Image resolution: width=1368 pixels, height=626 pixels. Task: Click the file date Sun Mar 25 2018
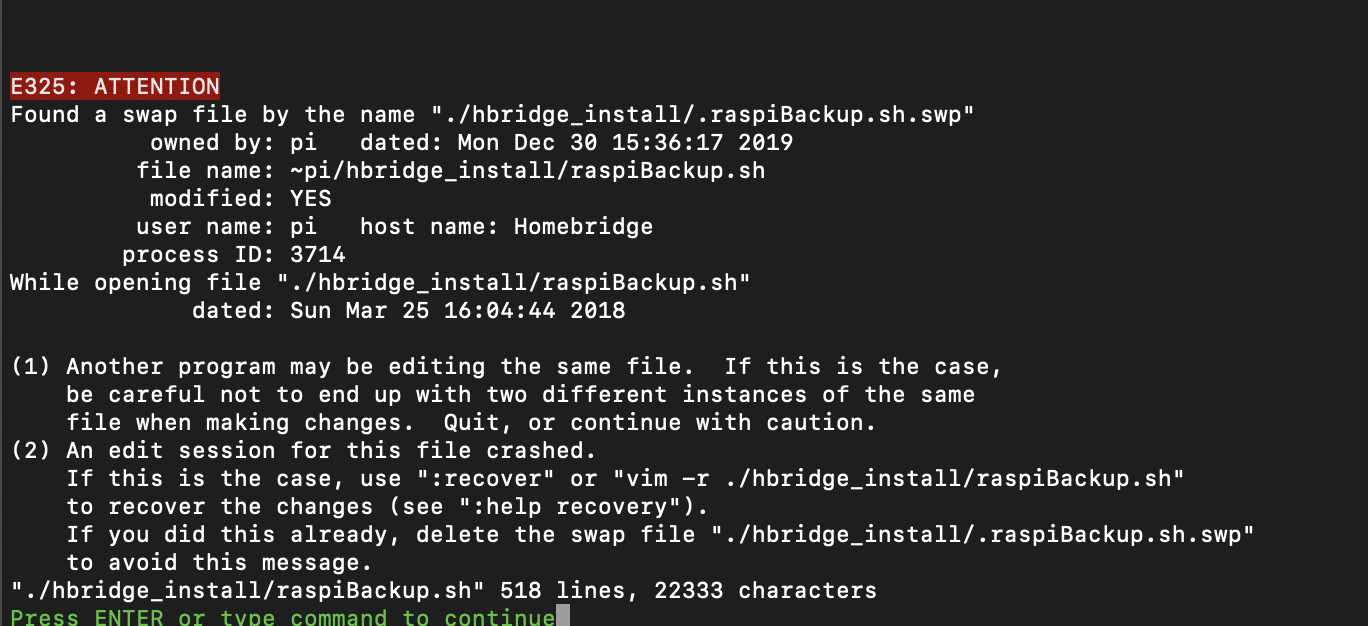click(457, 311)
